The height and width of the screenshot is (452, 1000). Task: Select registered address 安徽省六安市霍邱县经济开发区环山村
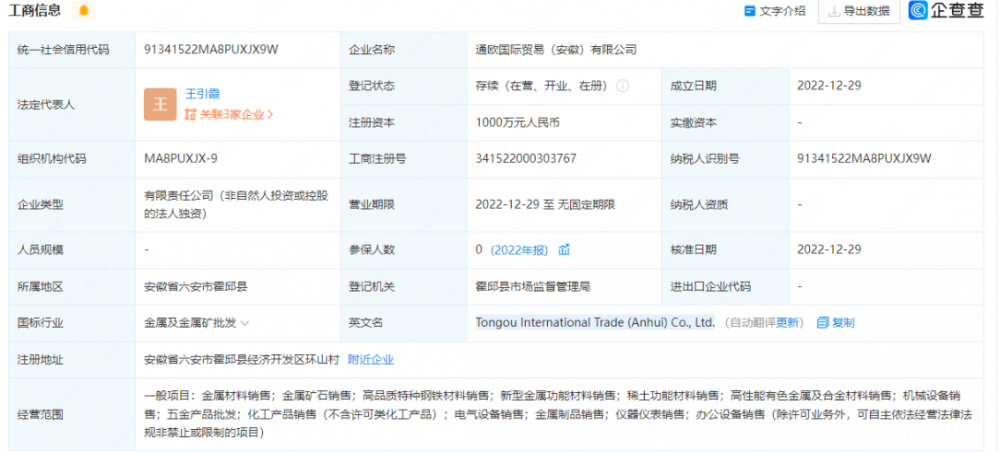242,360
